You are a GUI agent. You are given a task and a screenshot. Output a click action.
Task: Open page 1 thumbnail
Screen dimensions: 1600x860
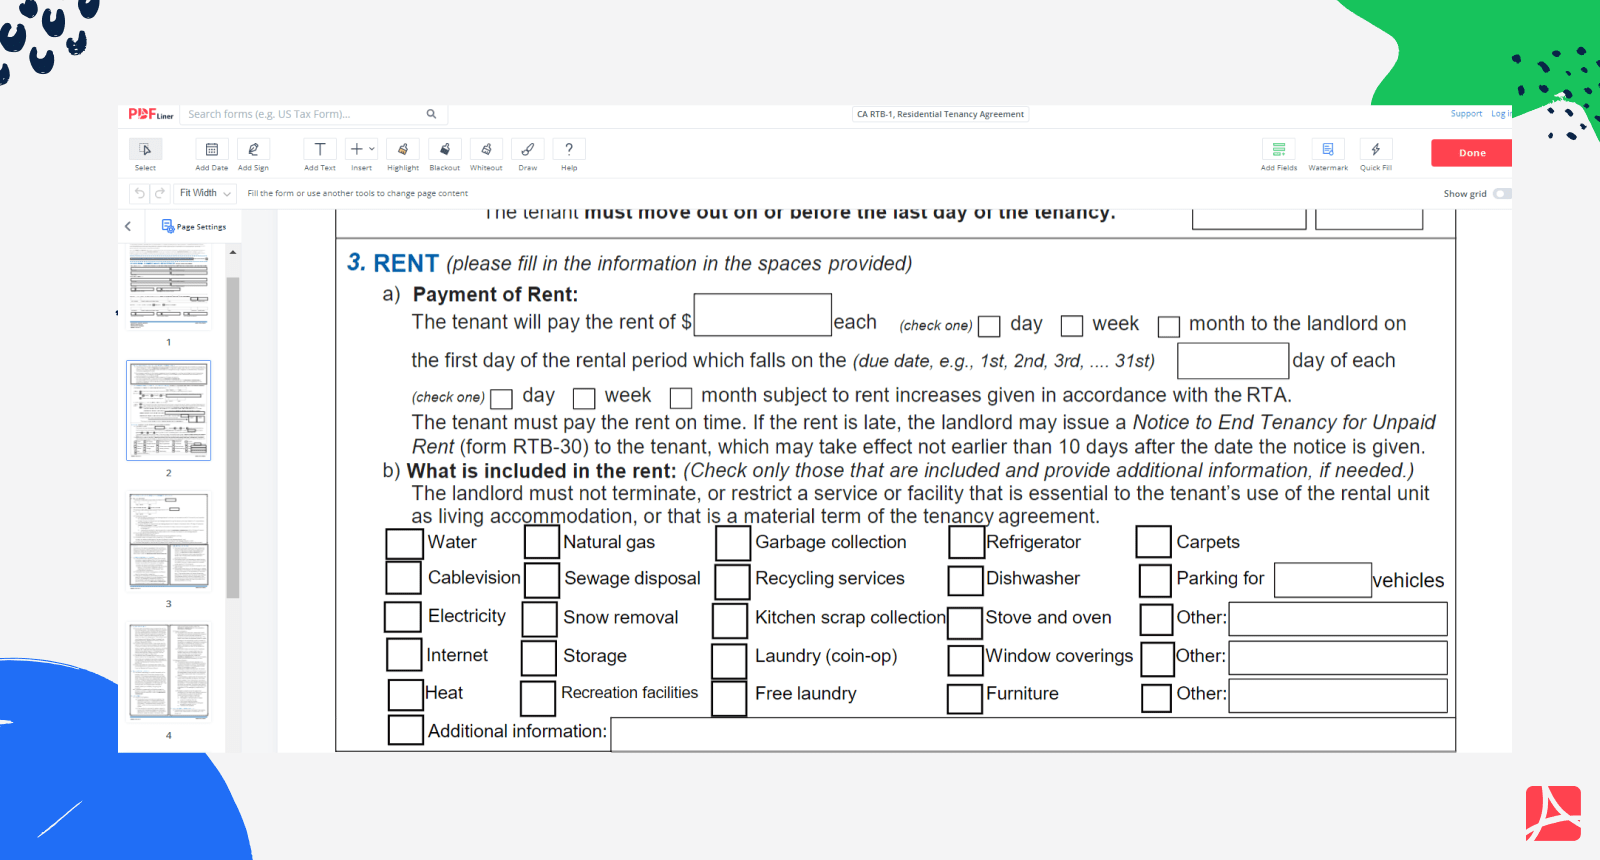[168, 285]
